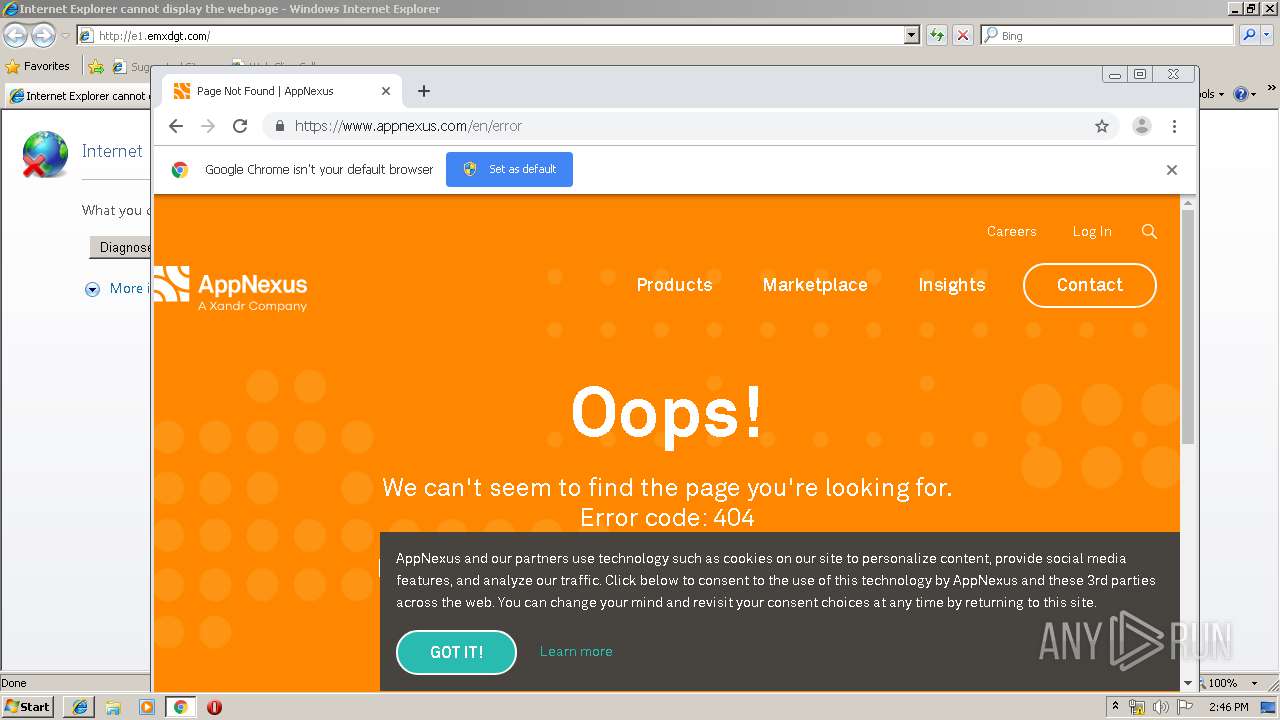Expand the IE address bar dropdown
Screen dimensions: 1280x720
click(911, 36)
